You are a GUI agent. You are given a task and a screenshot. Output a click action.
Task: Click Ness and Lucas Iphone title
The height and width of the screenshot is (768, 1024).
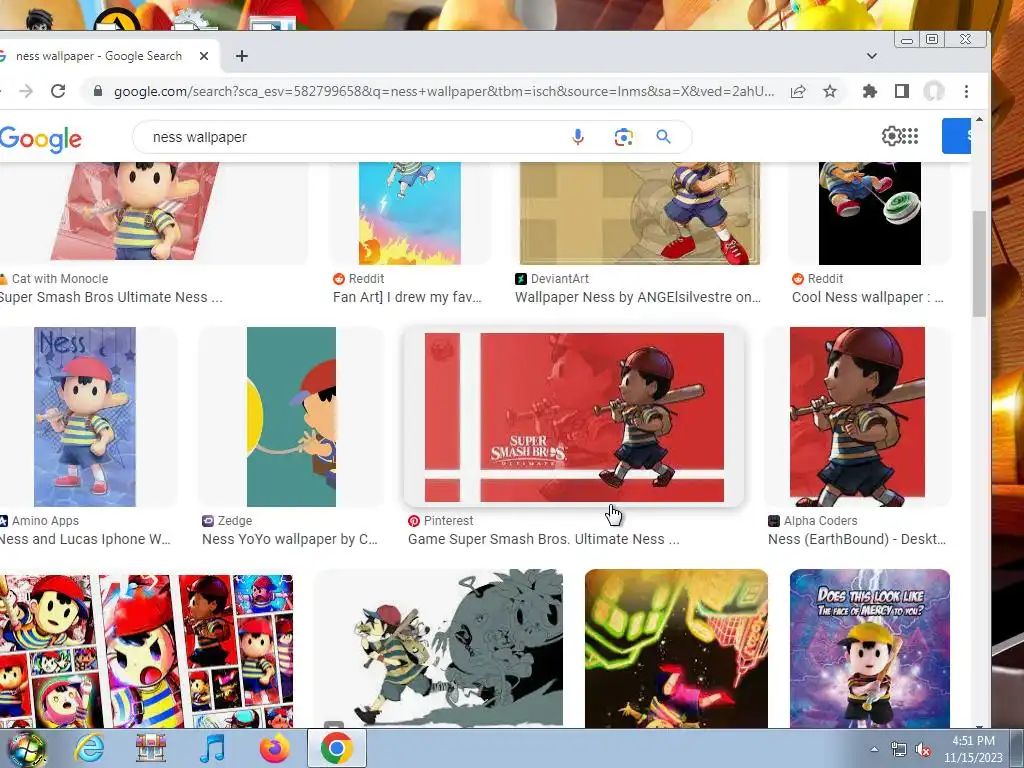coord(85,539)
